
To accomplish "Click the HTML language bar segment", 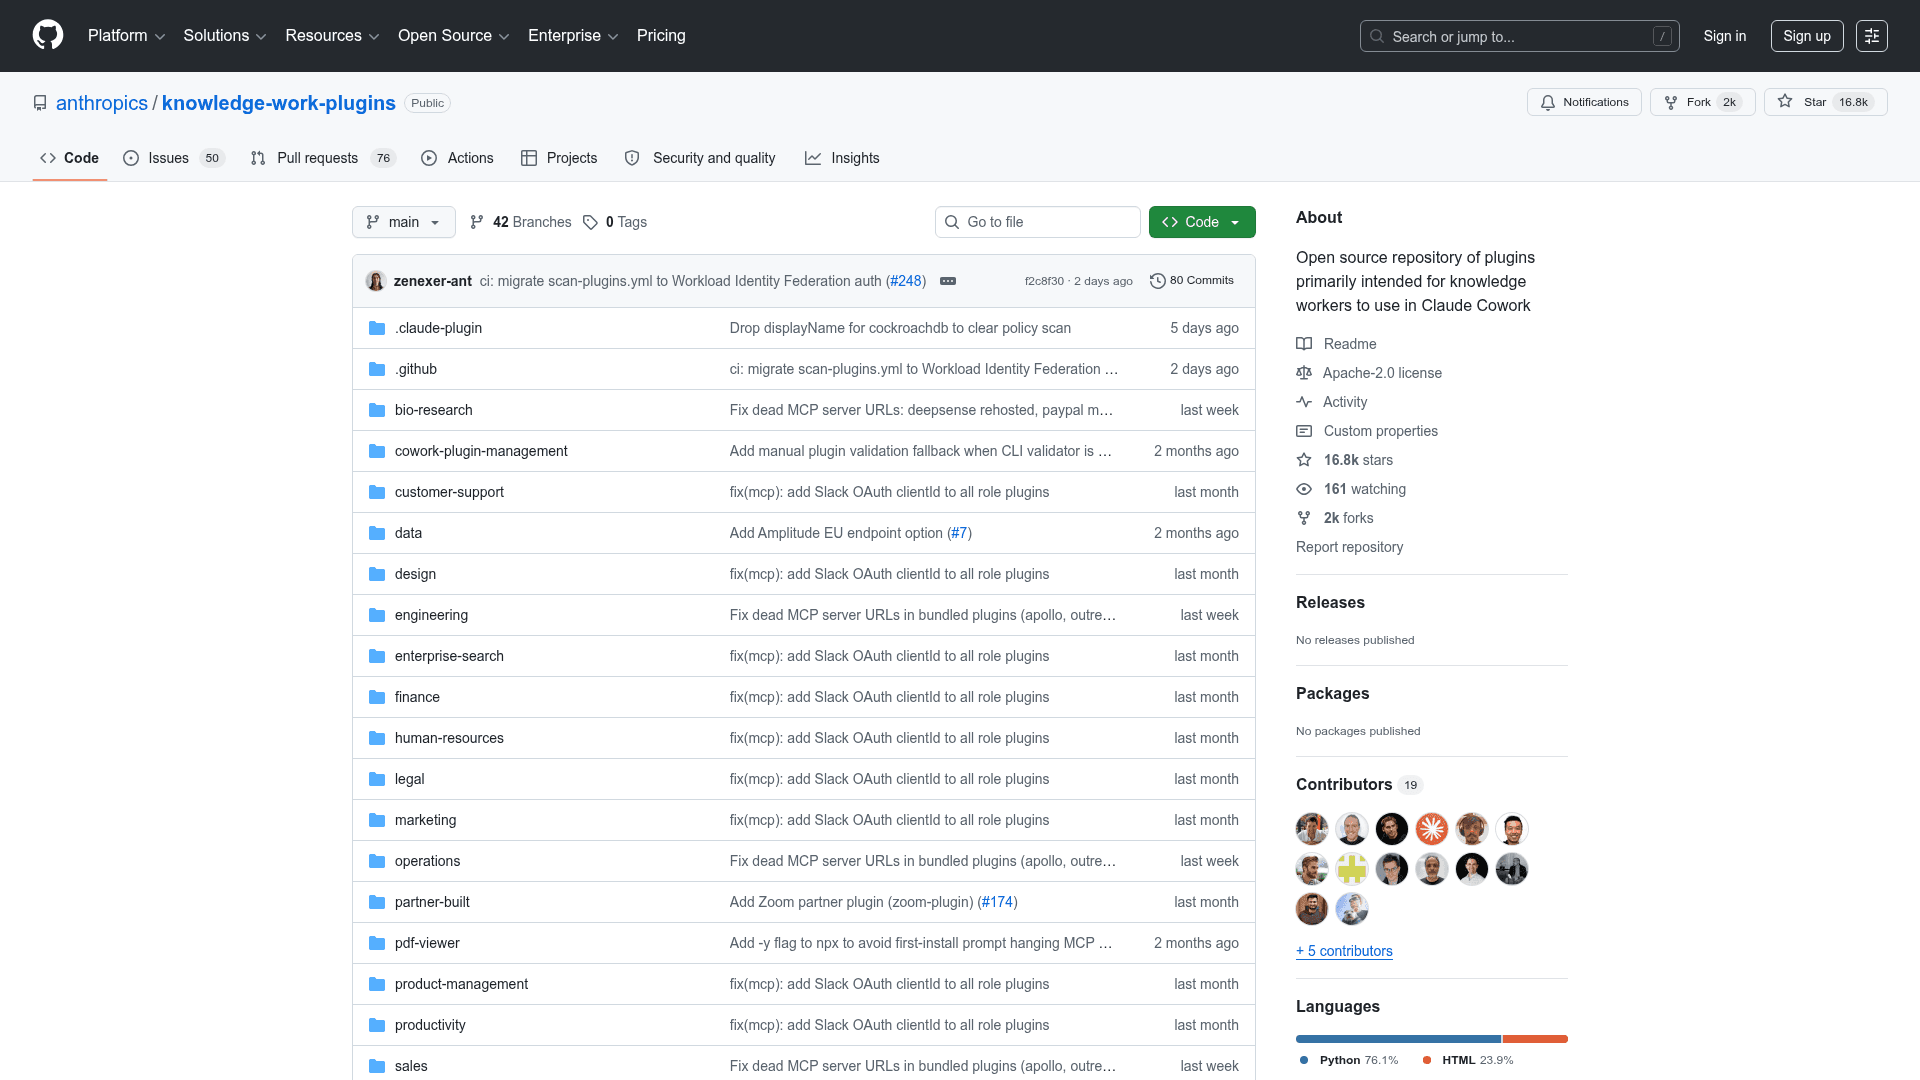I will [x=1535, y=1039].
